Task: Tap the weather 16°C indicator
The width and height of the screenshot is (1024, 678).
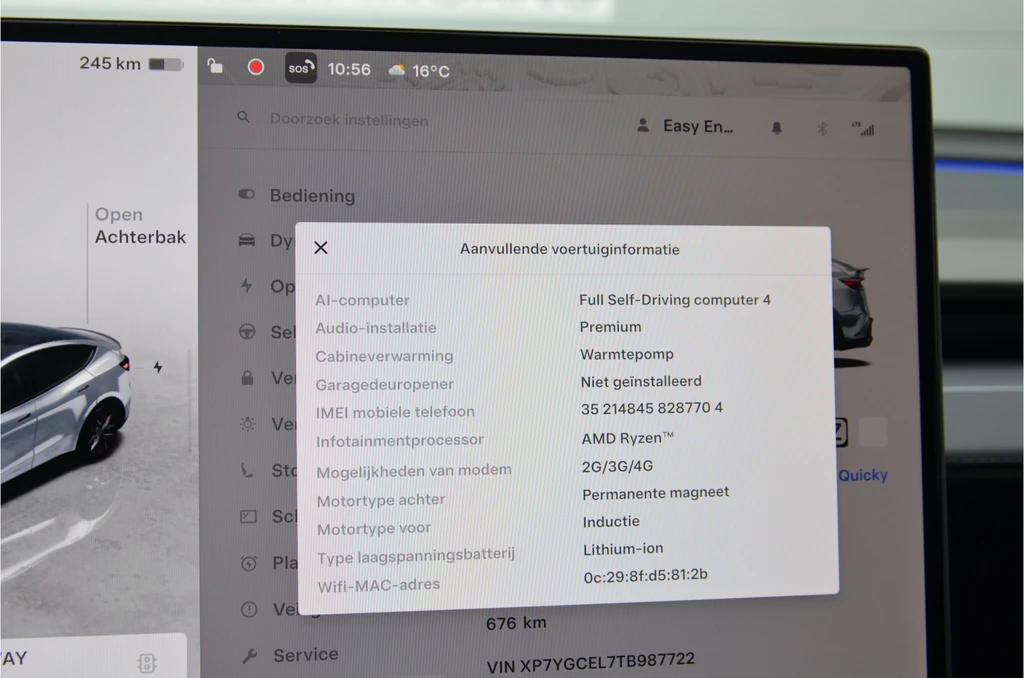Action: 419,71
